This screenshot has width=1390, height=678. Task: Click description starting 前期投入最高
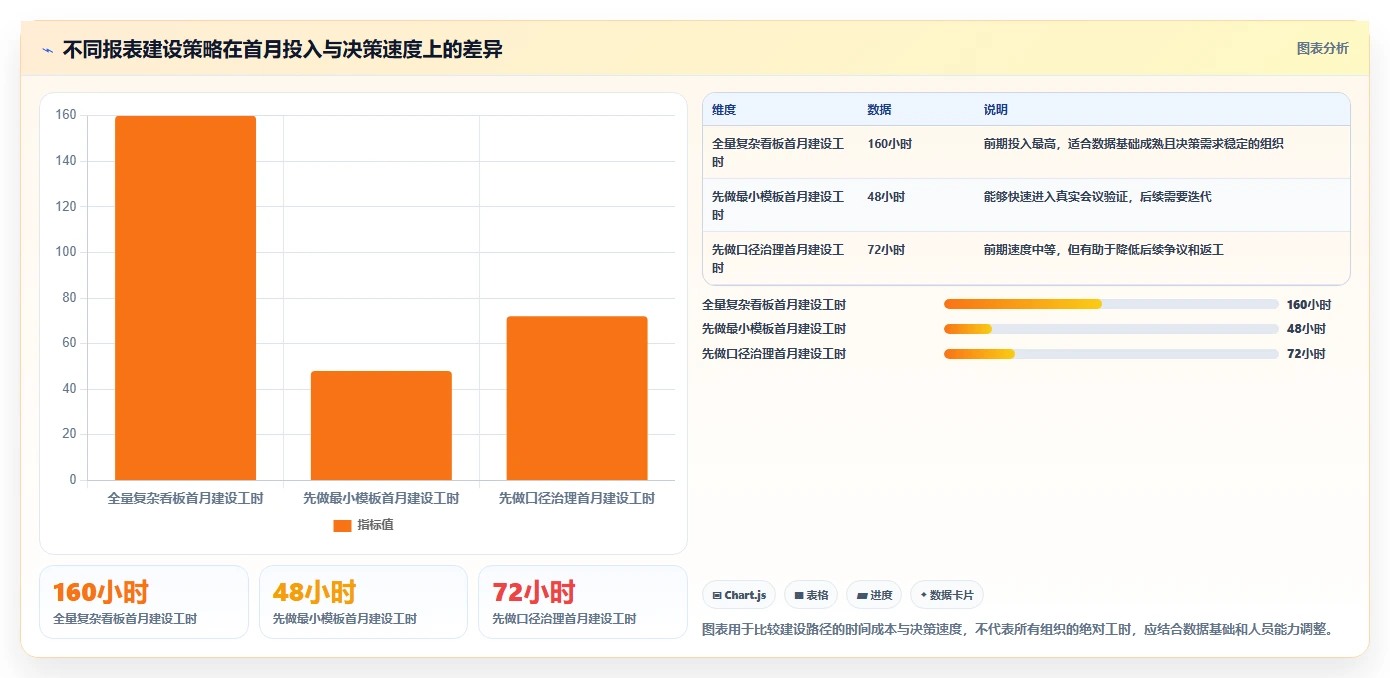coord(1133,144)
